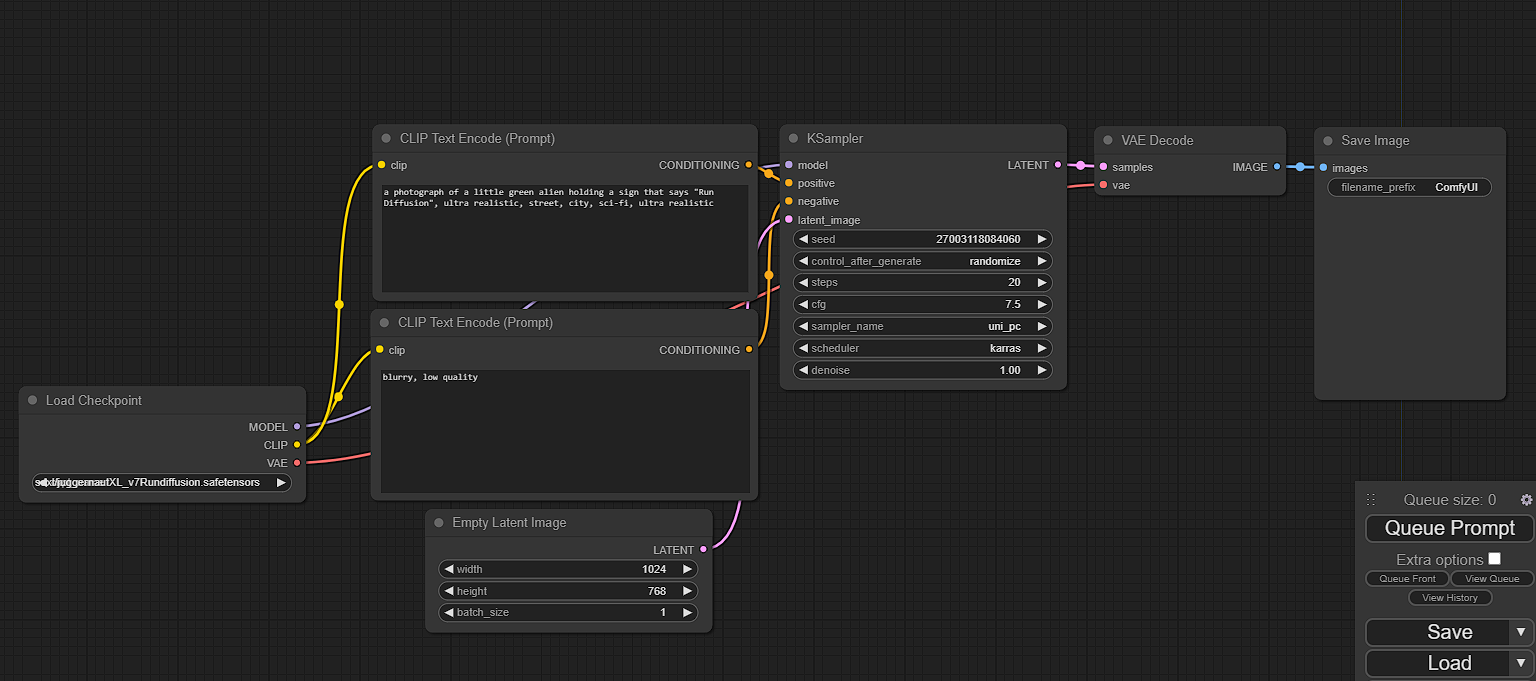Enable the Extra options checkbox
This screenshot has height=681, width=1536.
(1494, 558)
